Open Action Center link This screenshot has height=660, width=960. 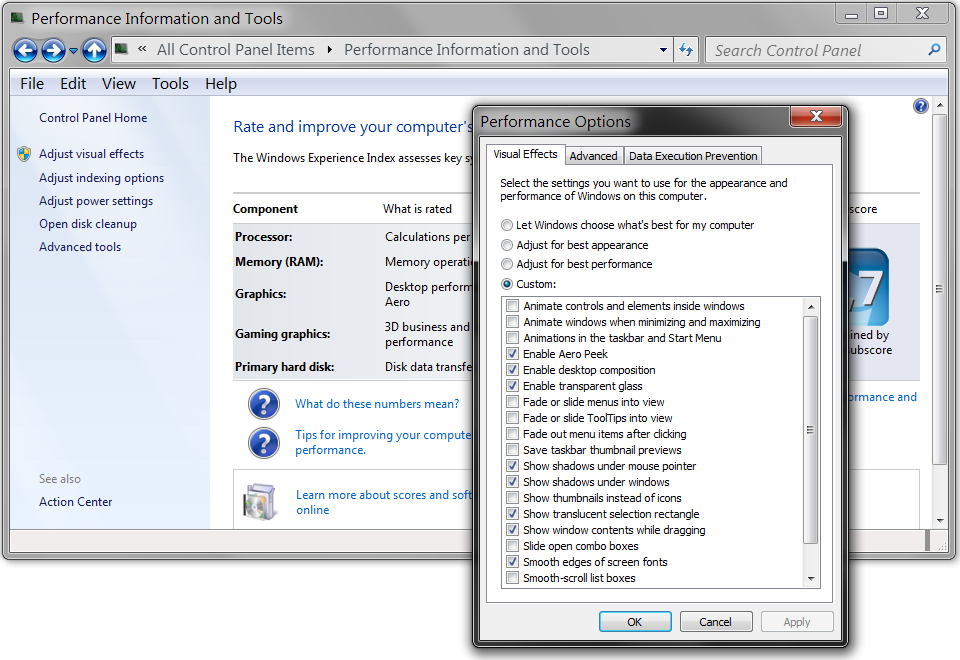(x=76, y=501)
